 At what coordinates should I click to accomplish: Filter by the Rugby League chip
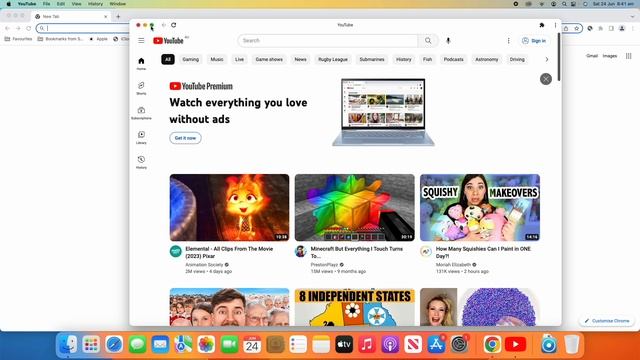pos(333,59)
